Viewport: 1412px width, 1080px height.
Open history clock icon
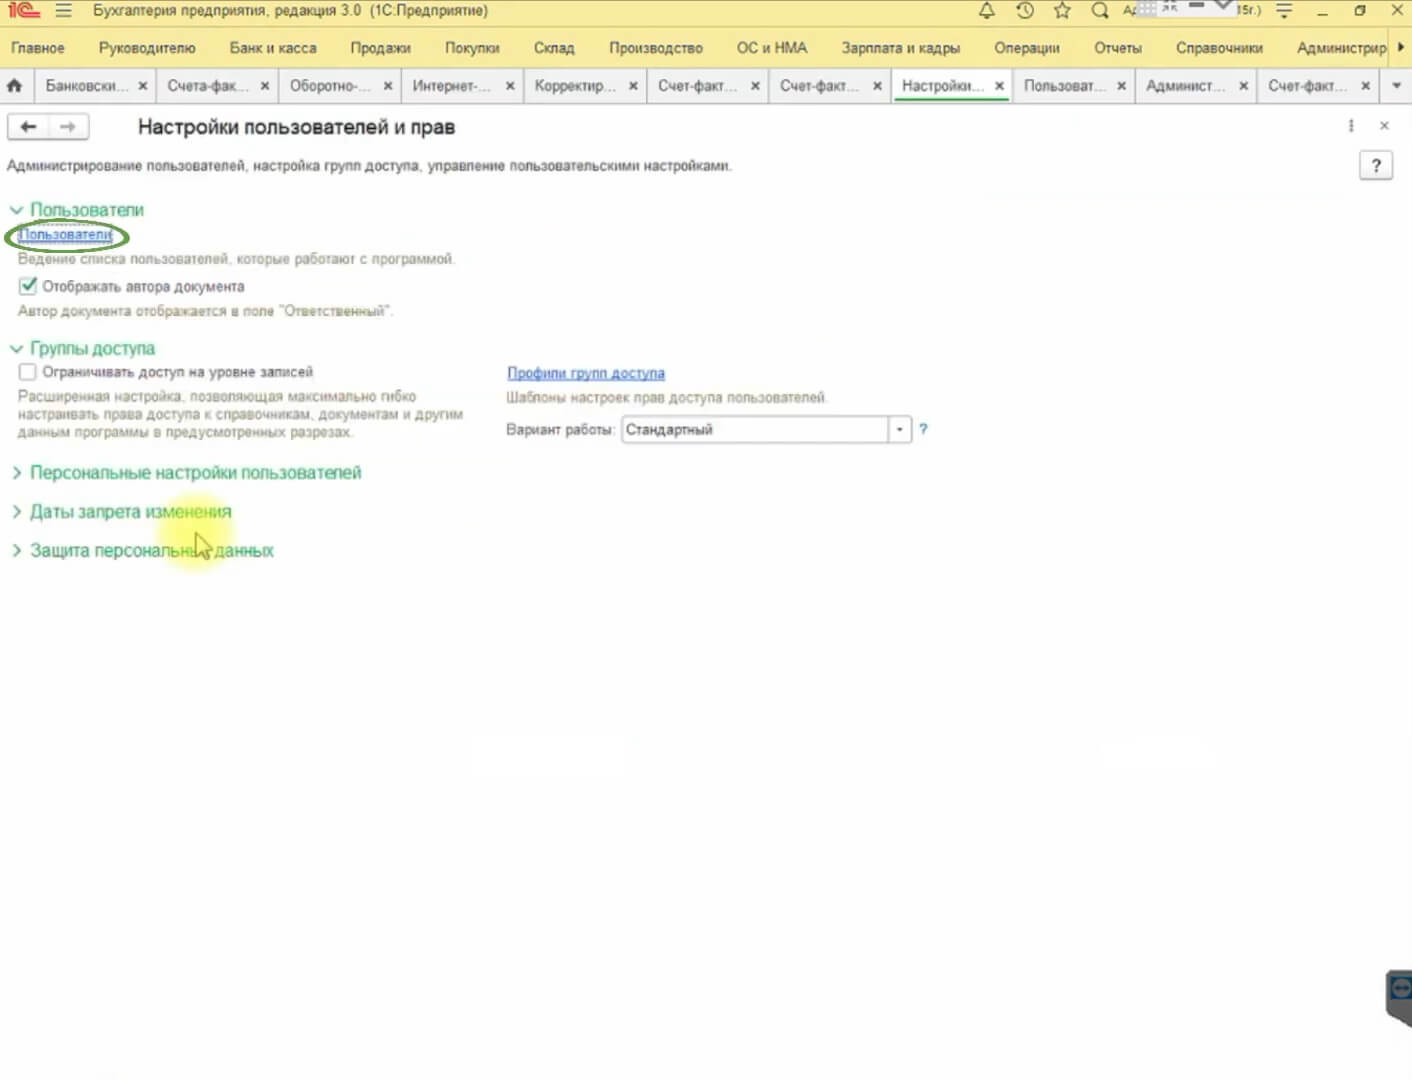tap(1024, 11)
